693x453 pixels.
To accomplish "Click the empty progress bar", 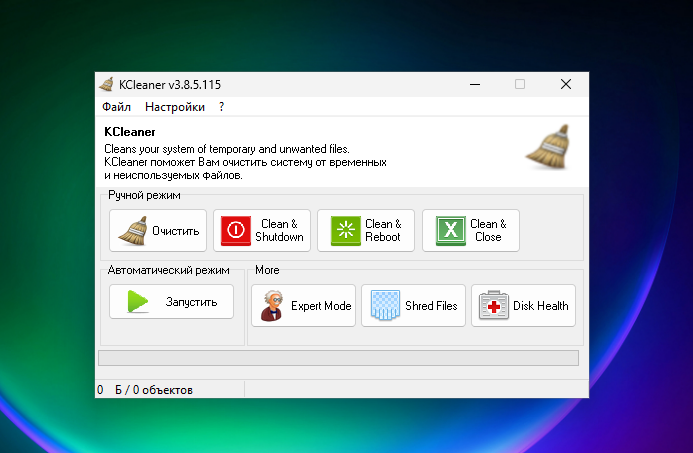I will [x=338, y=358].
